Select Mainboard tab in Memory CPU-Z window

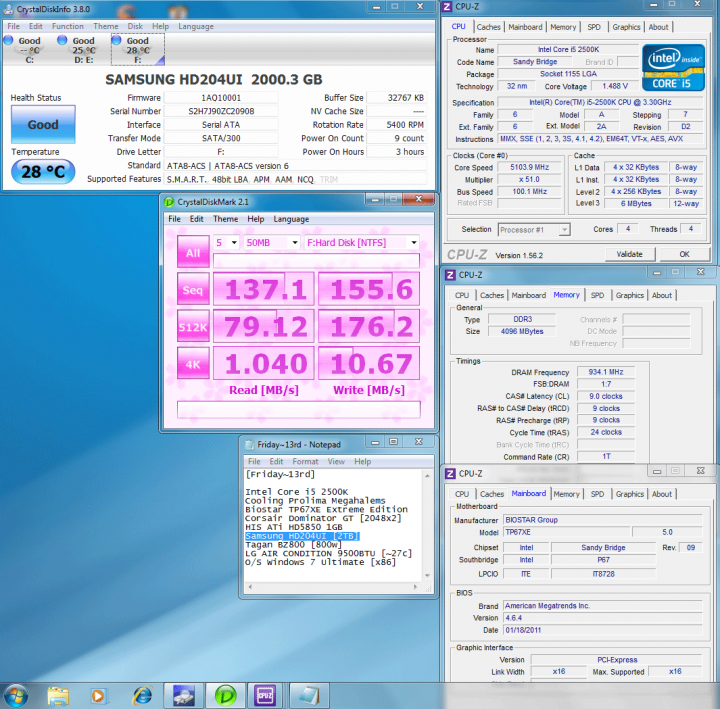click(x=529, y=295)
